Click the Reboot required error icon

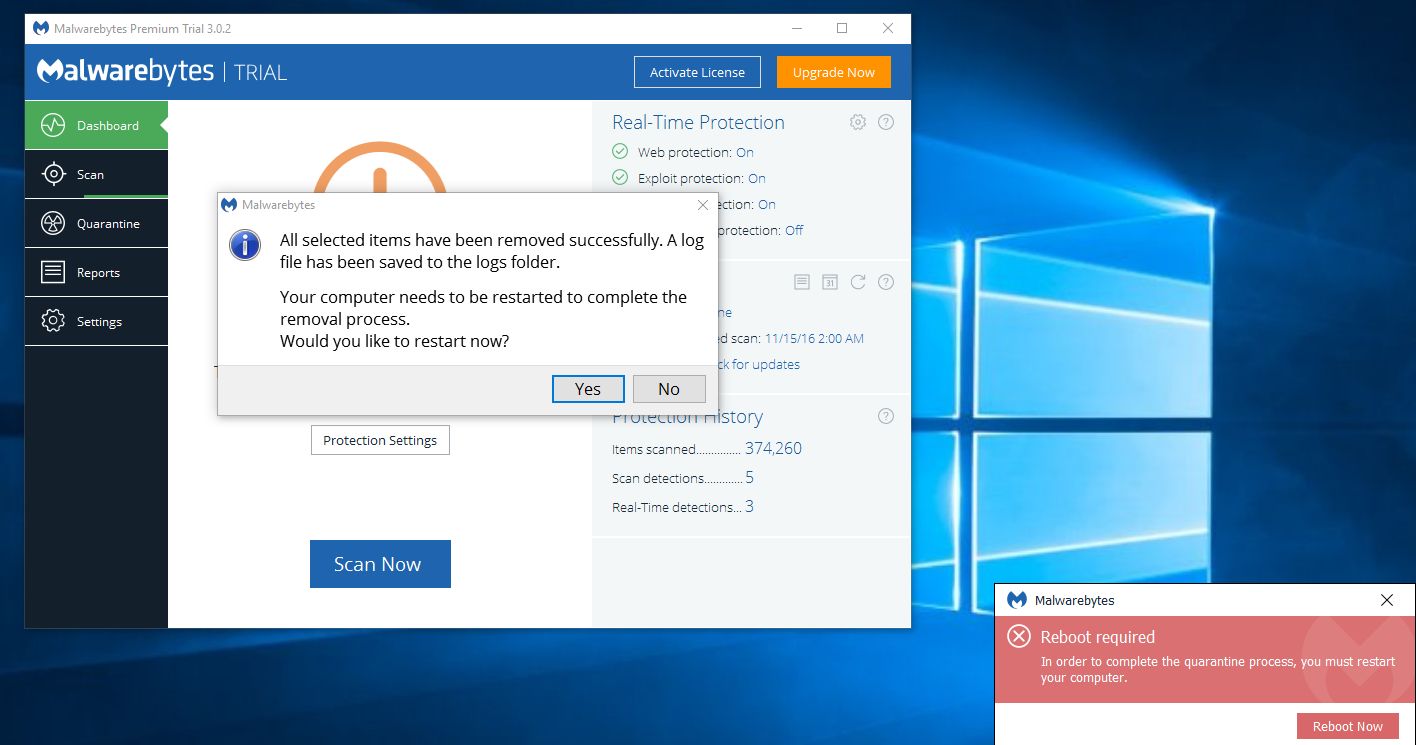coord(1019,636)
